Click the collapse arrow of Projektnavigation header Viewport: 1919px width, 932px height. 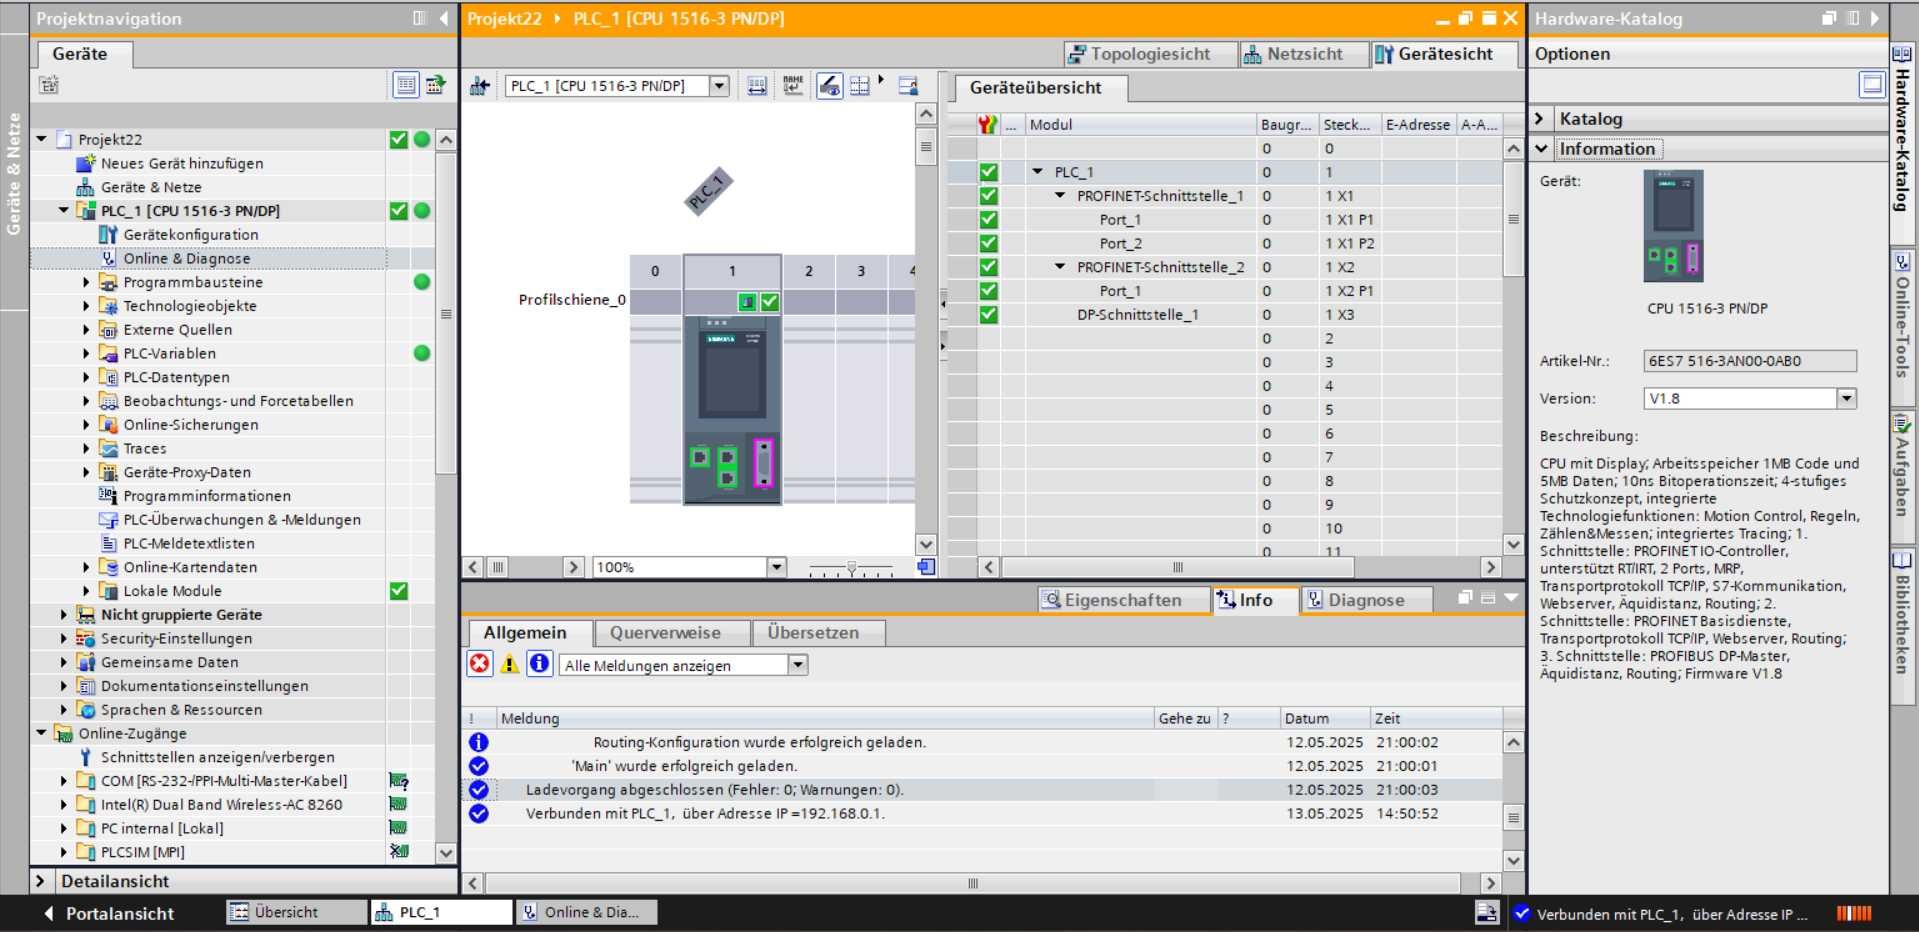(x=444, y=18)
